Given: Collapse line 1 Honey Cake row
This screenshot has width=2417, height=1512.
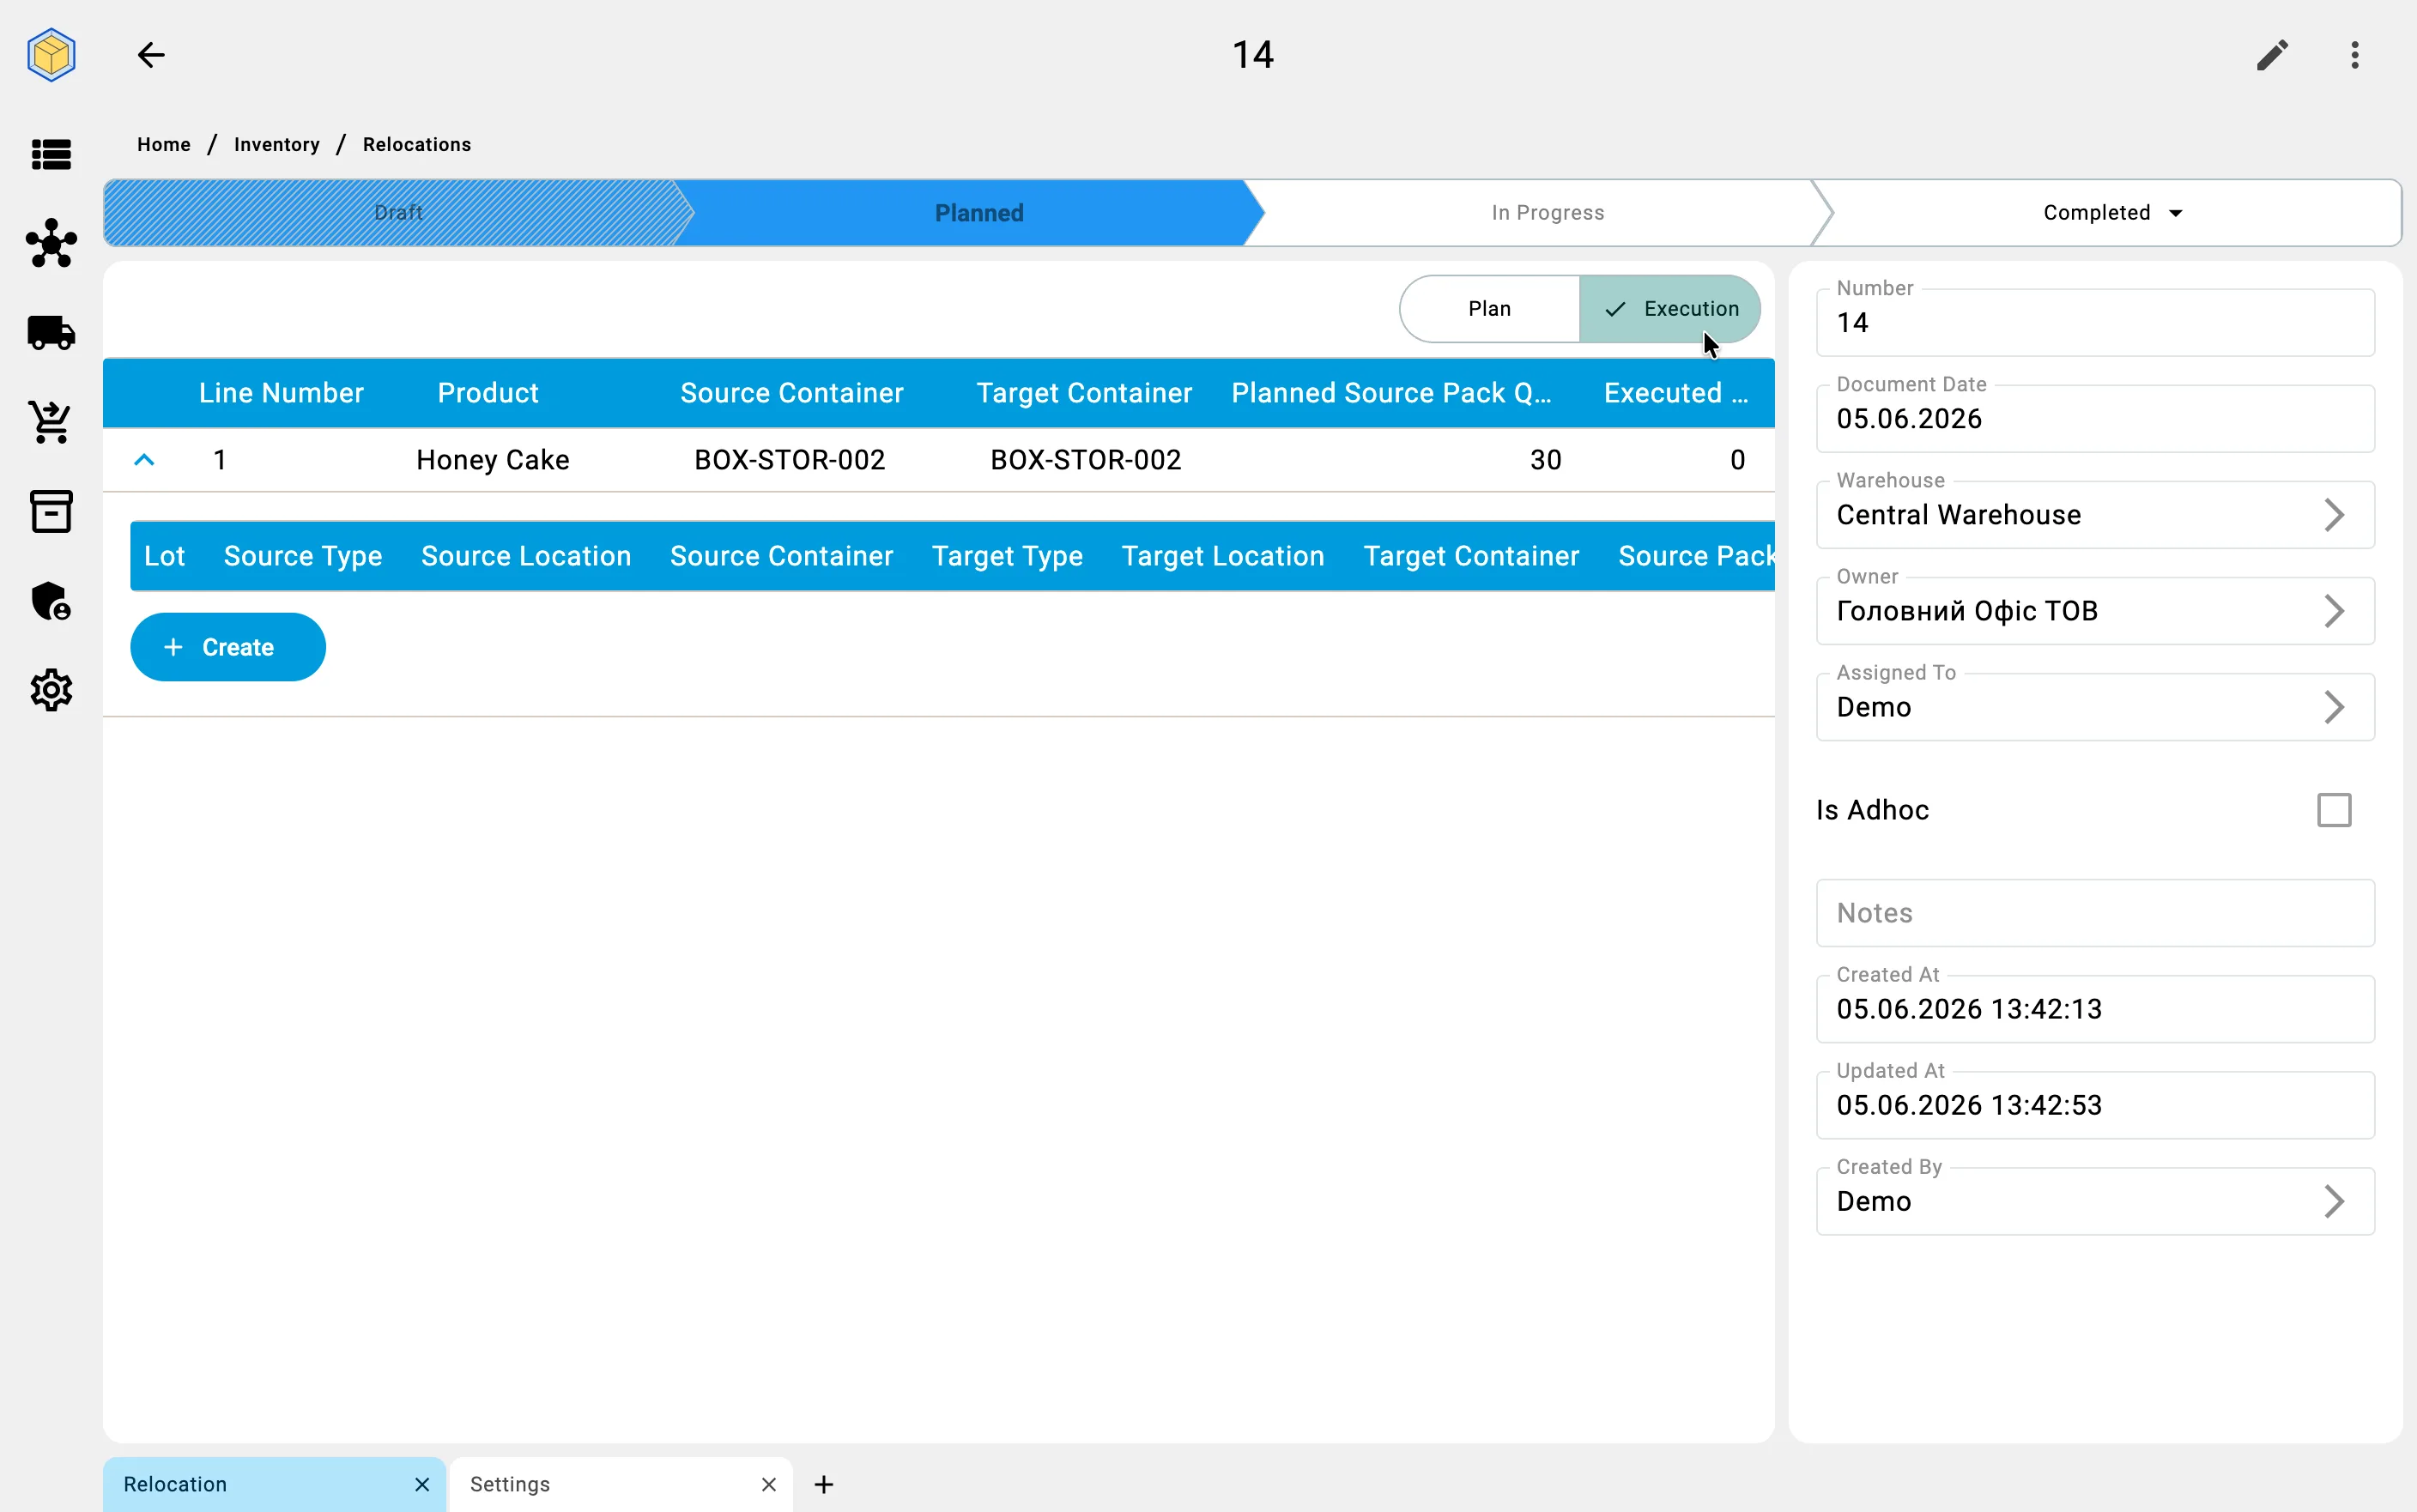Looking at the screenshot, I should [x=144, y=460].
